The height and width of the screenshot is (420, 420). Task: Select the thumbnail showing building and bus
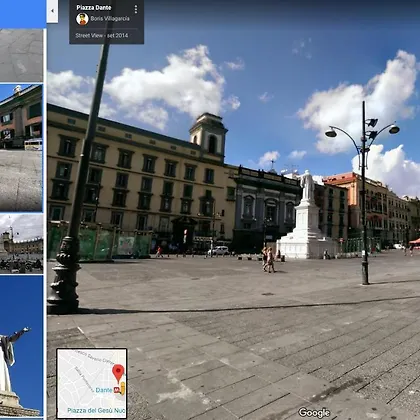[21, 117]
